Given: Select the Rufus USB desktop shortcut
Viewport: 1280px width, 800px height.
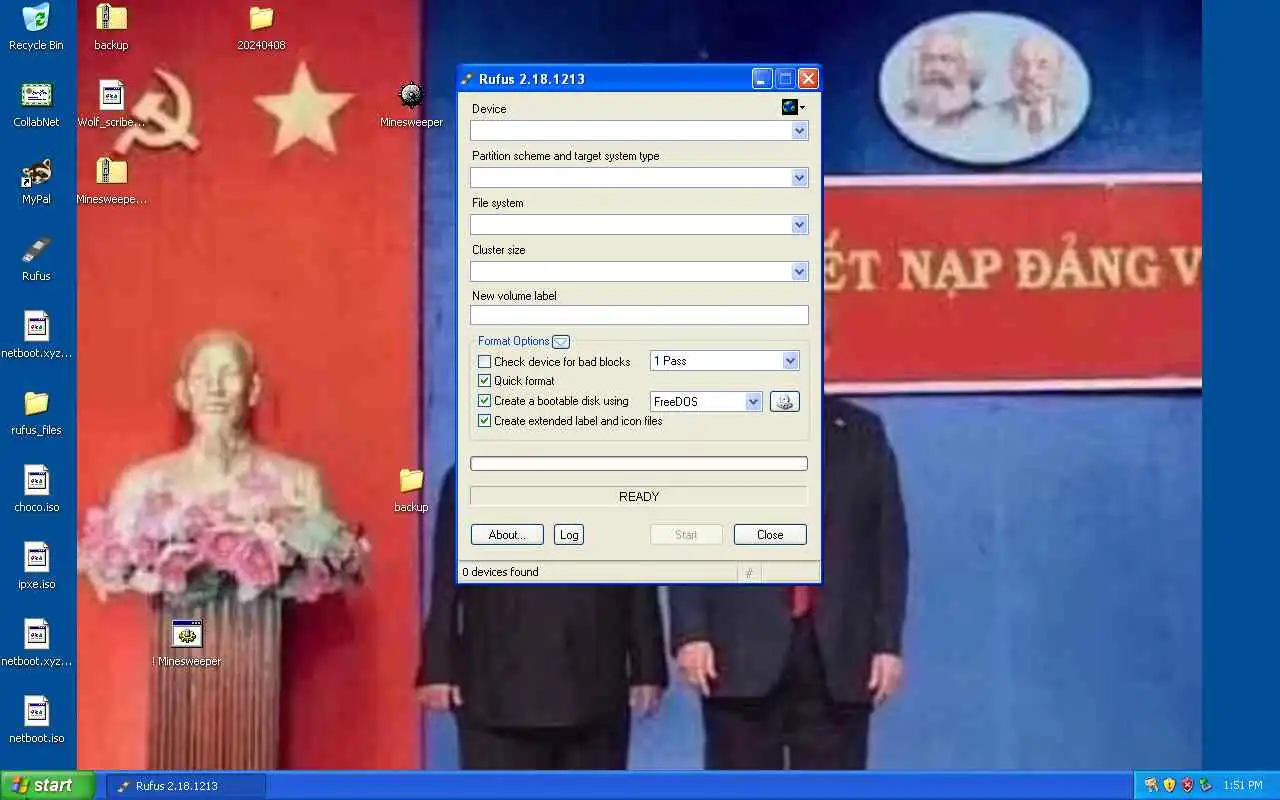Looking at the screenshot, I should (x=36, y=258).
